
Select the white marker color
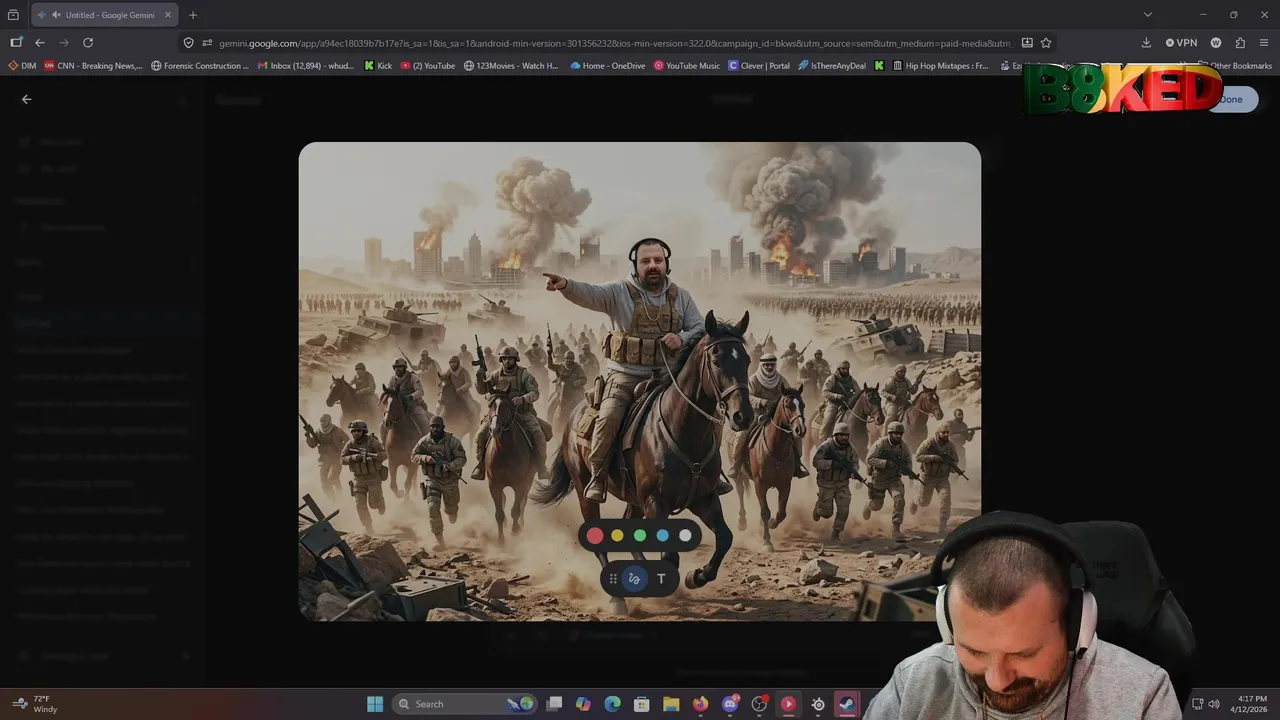coord(685,536)
